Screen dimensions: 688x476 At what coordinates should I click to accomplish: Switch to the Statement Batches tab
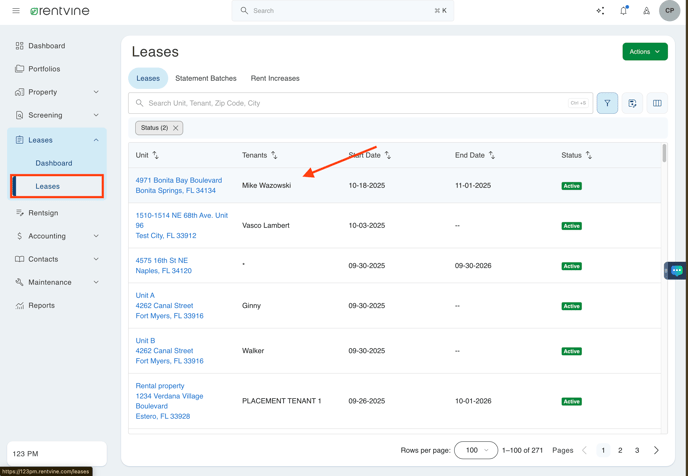206,78
